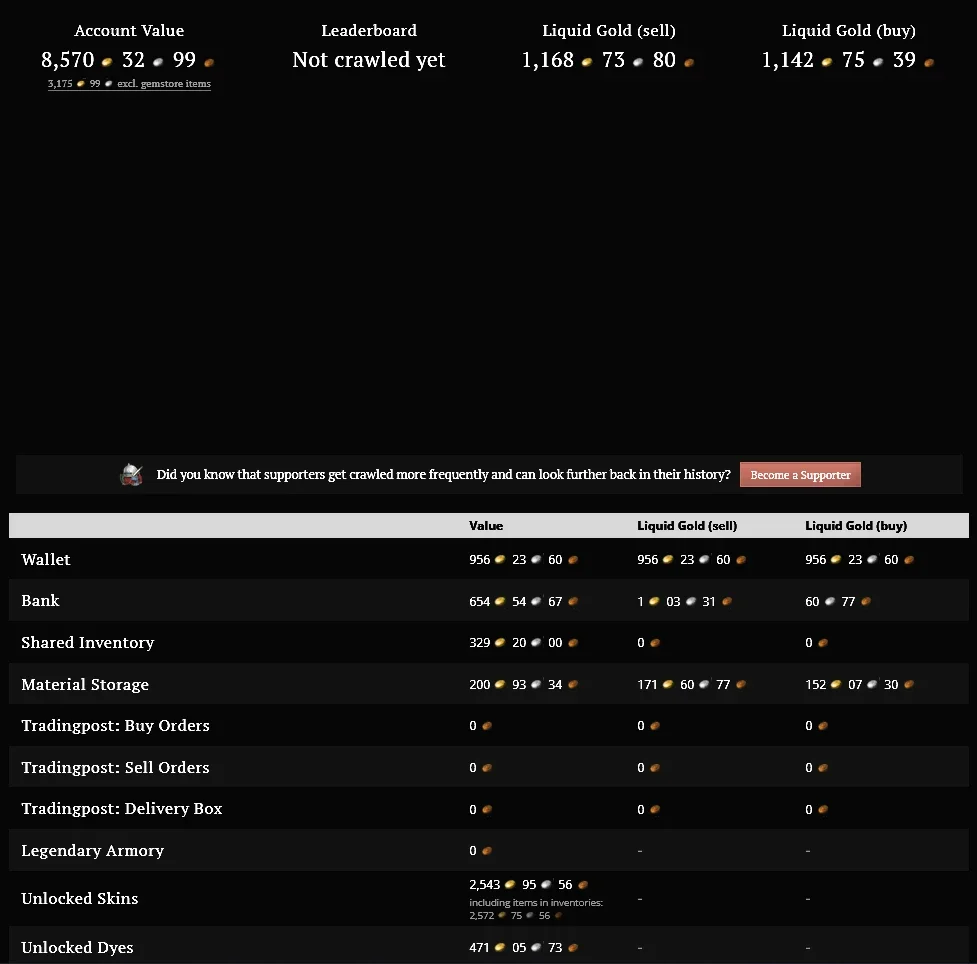The width and height of the screenshot is (977, 964).
Task: Click Material Storage liquid sell 171 gold
Action: [x=692, y=684]
